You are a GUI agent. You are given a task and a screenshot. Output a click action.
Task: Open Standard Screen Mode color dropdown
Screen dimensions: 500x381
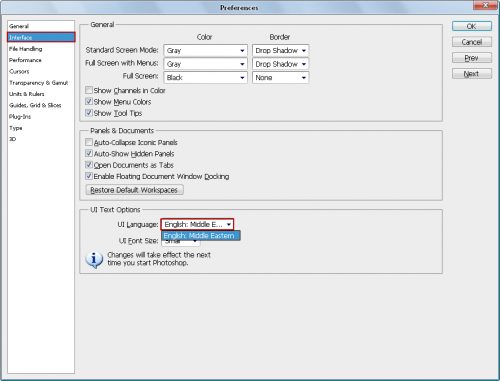coord(205,51)
